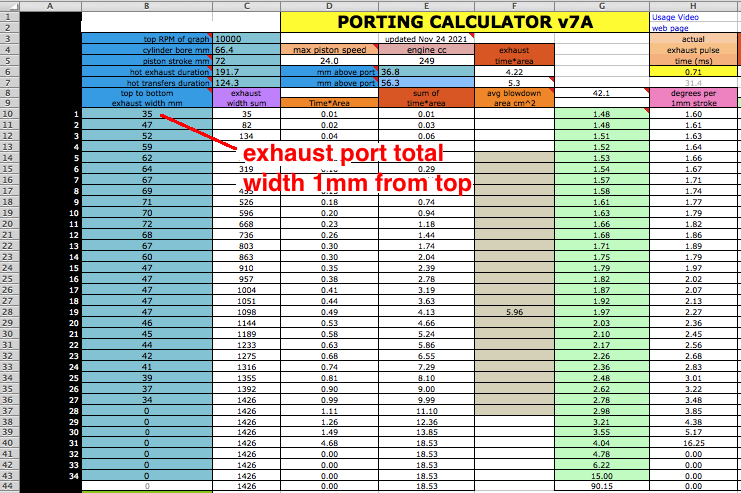Select the 5.3 cell in column F
The width and height of the screenshot is (741, 493).
coord(514,83)
